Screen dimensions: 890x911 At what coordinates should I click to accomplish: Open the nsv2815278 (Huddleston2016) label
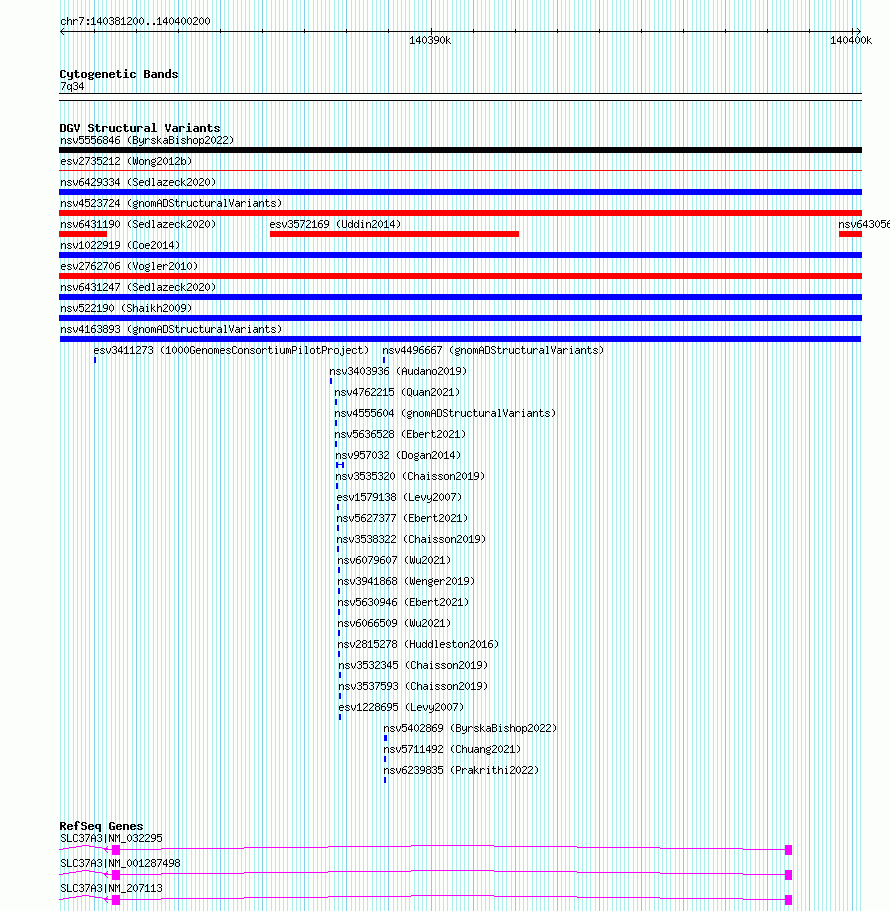418,644
